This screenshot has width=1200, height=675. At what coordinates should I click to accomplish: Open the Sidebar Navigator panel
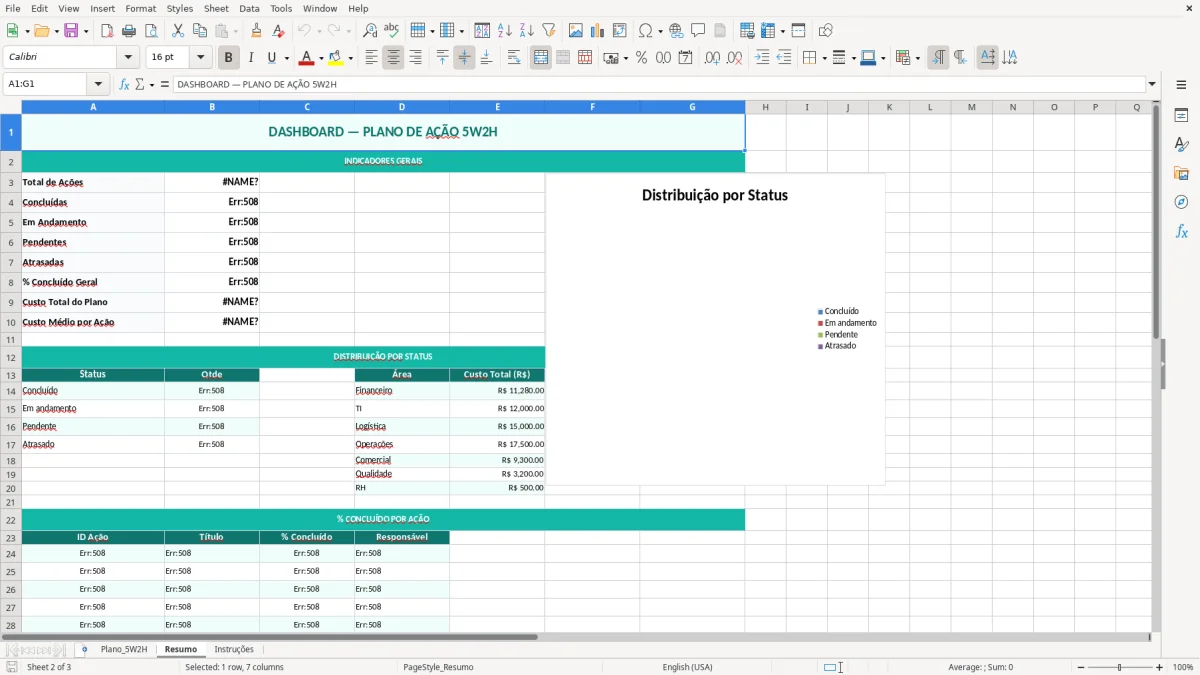[x=1181, y=202]
